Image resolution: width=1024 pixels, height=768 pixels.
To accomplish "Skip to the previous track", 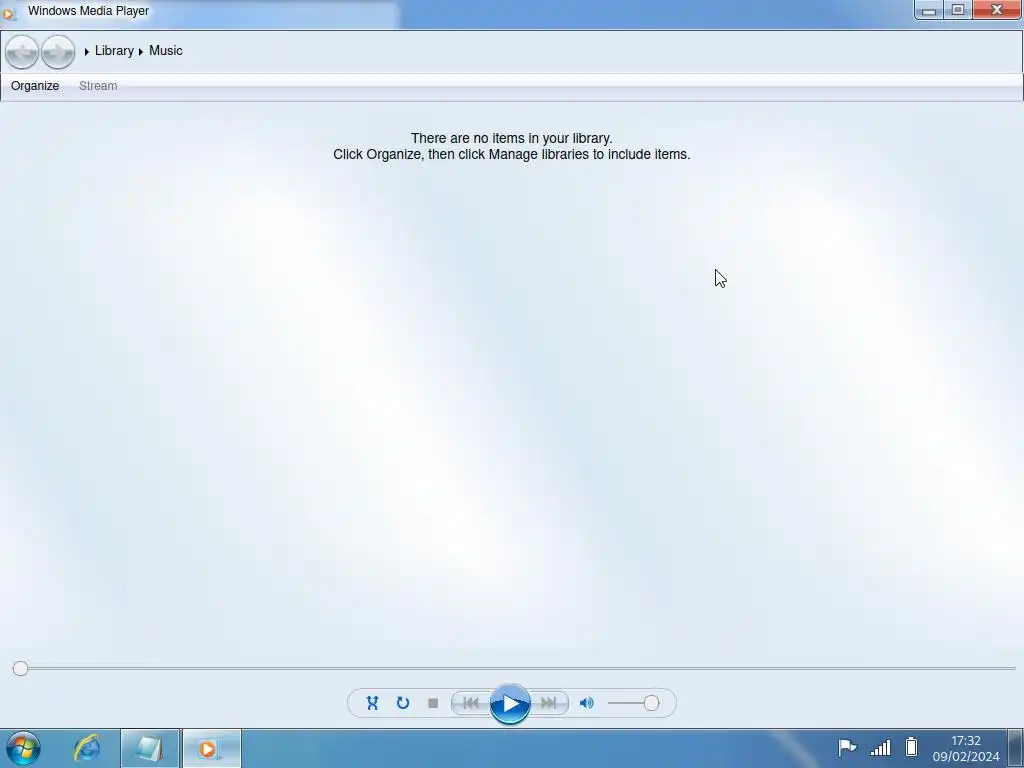I will pyautogui.click(x=470, y=703).
